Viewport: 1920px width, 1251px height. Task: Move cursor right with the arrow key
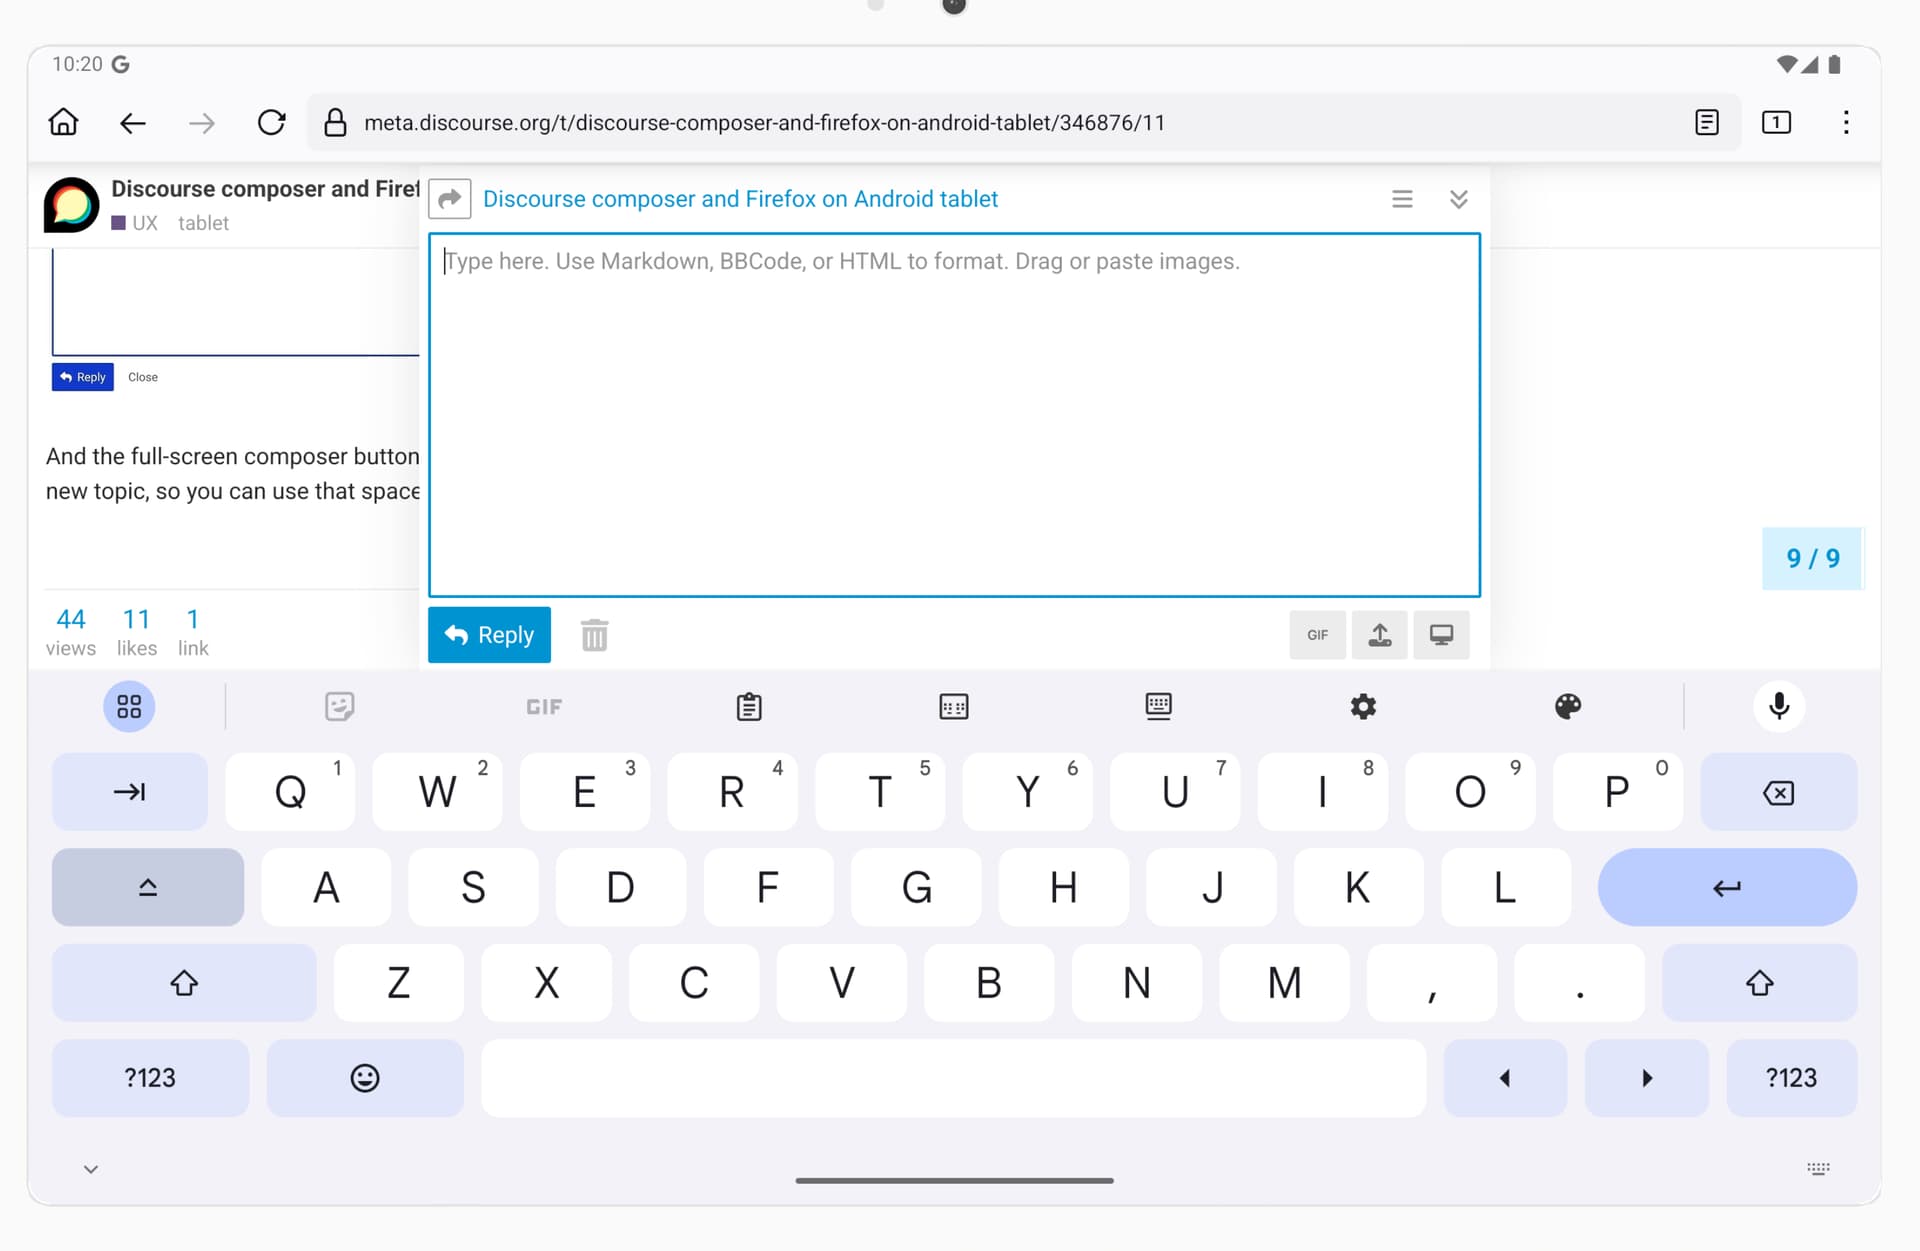1647,1078
